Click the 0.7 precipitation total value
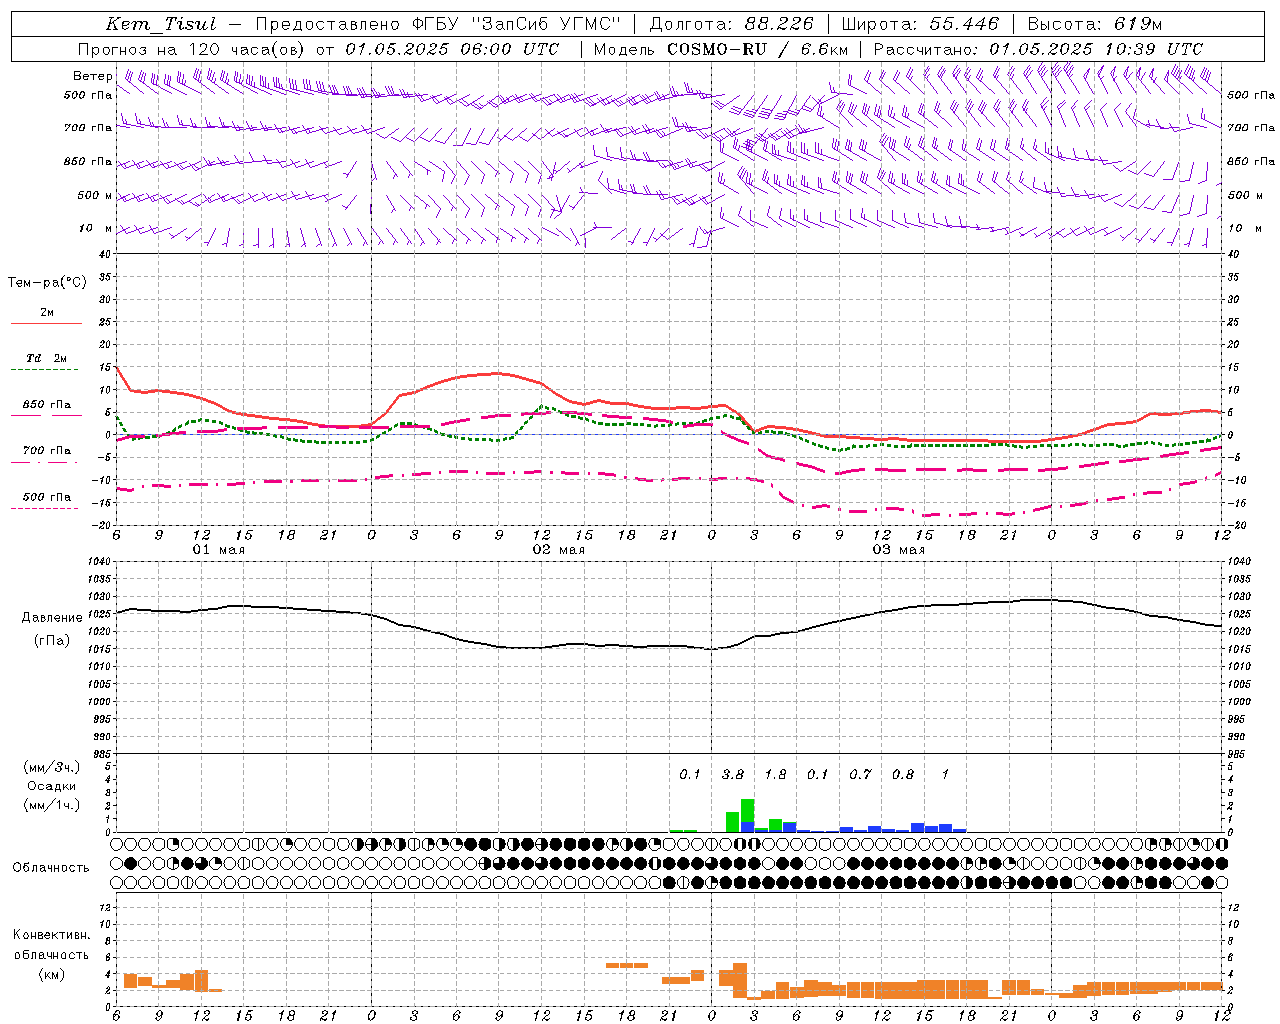Image resolution: width=1280 pixels, height=1024 pixels. pos(860,774)
